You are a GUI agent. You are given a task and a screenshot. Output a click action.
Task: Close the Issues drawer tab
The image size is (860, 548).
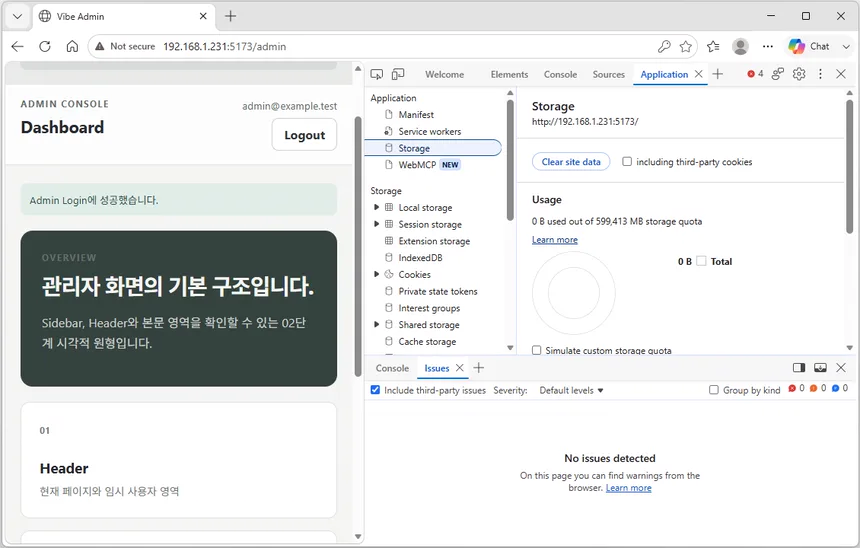tap(460, 368)
